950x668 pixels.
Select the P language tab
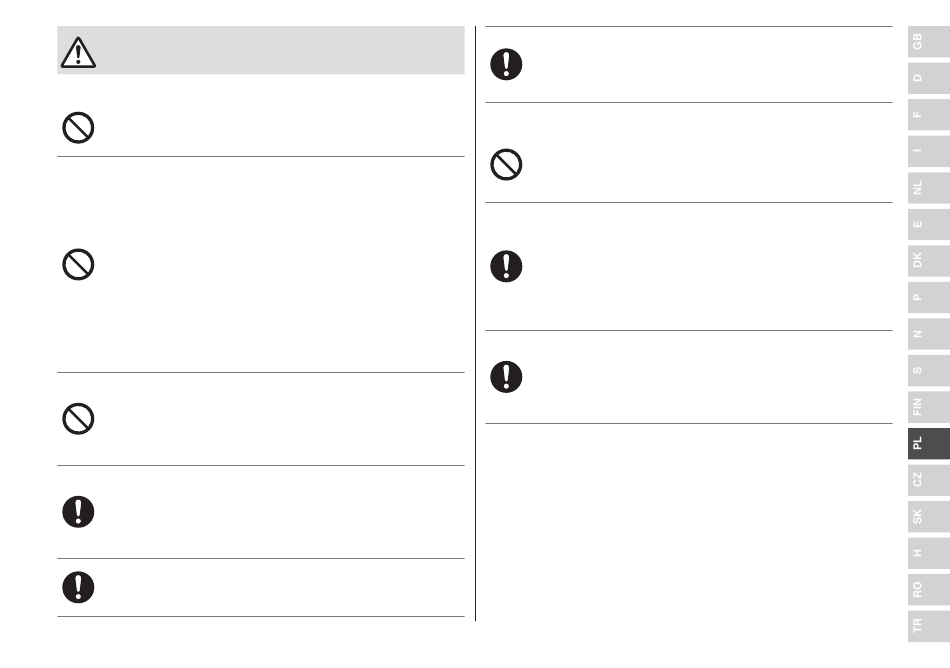[929, 297]
